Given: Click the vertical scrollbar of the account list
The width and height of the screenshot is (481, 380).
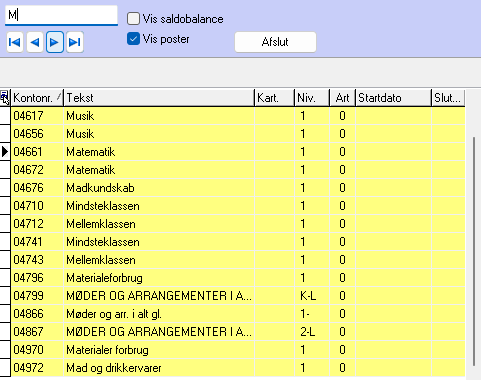Looking at the screenshot, I should click(x=474, y=250).
